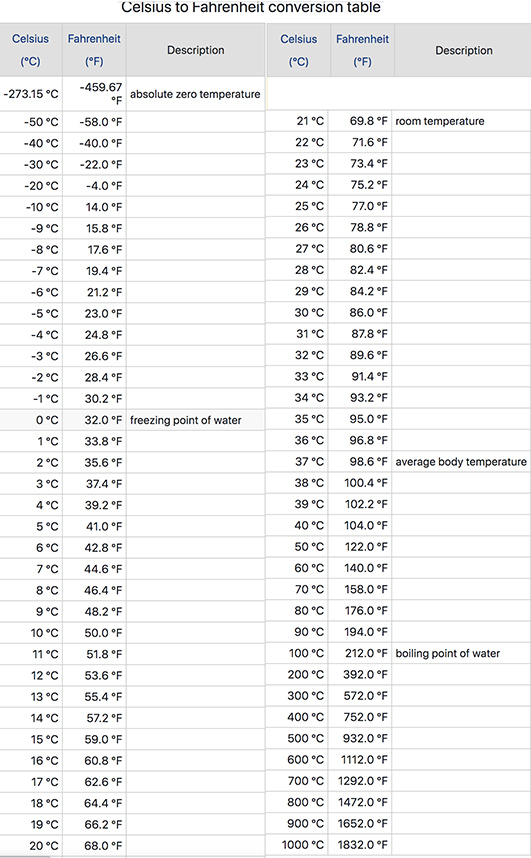The width and height of the screenshot is (531, 858).
Task: Click the -40.0 °F cell
Action: [94, 143]
